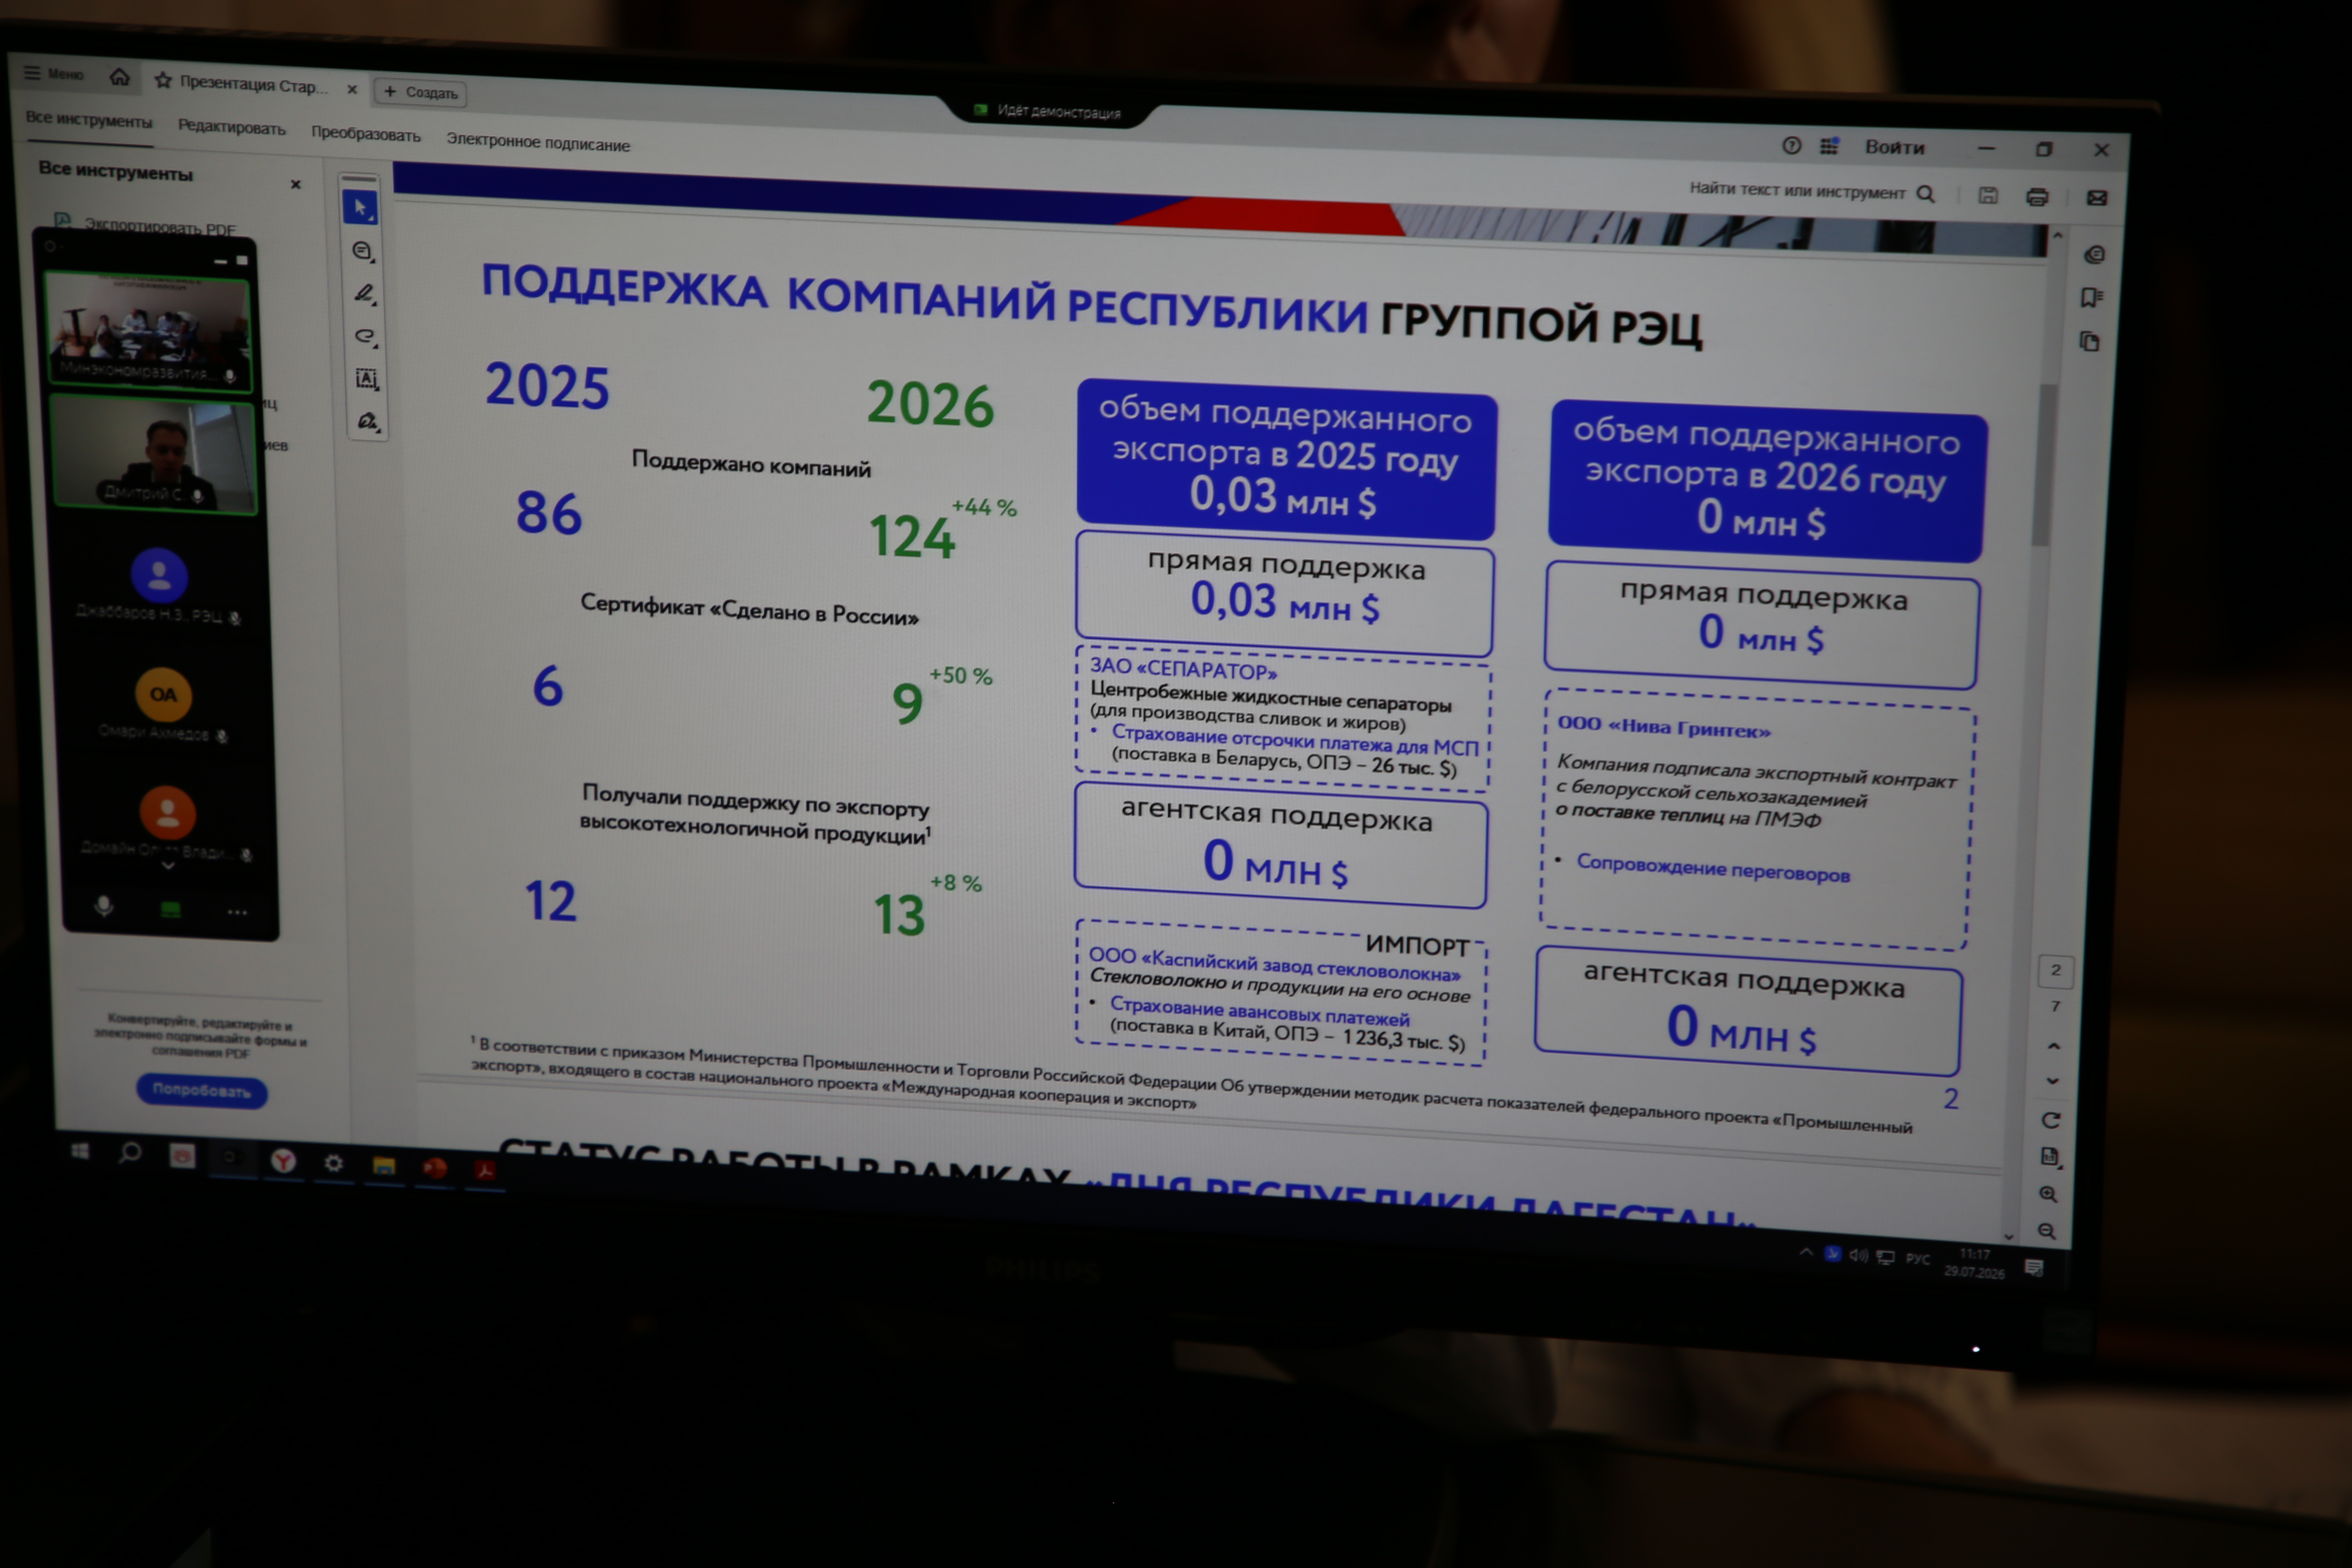Go to the previous page arrow
2352x1568 pixels.
pos(2054,1046)
